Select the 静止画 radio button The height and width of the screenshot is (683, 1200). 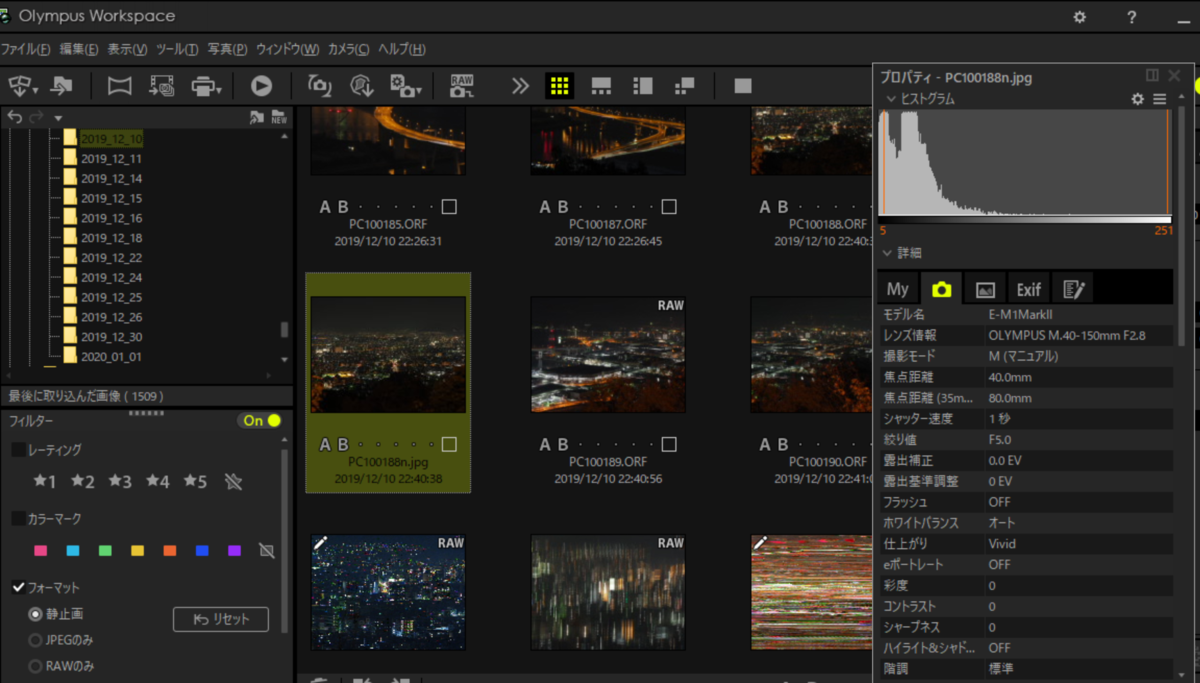coord(36,614)
